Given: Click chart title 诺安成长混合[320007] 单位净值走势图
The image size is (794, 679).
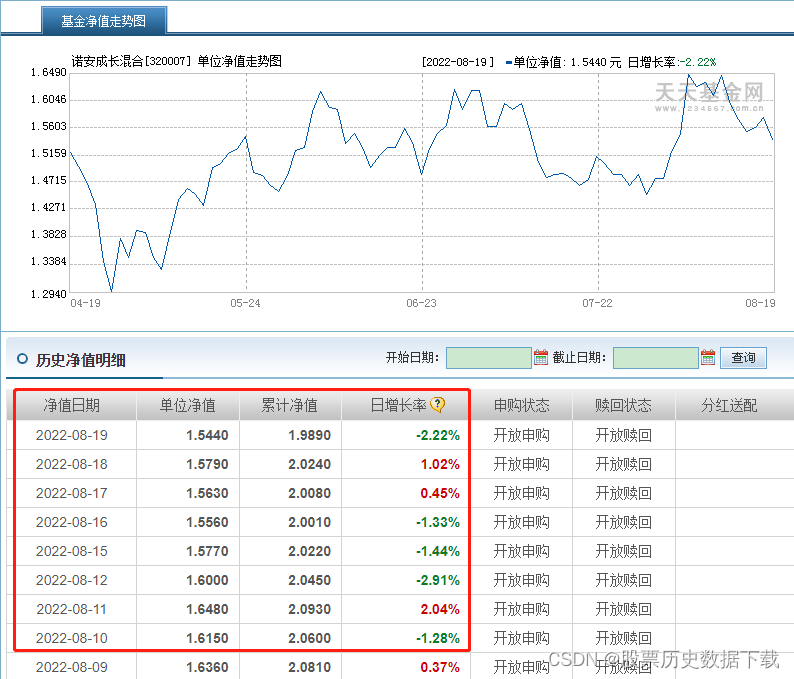Looking at the screenshot, I should pos(177,61).
